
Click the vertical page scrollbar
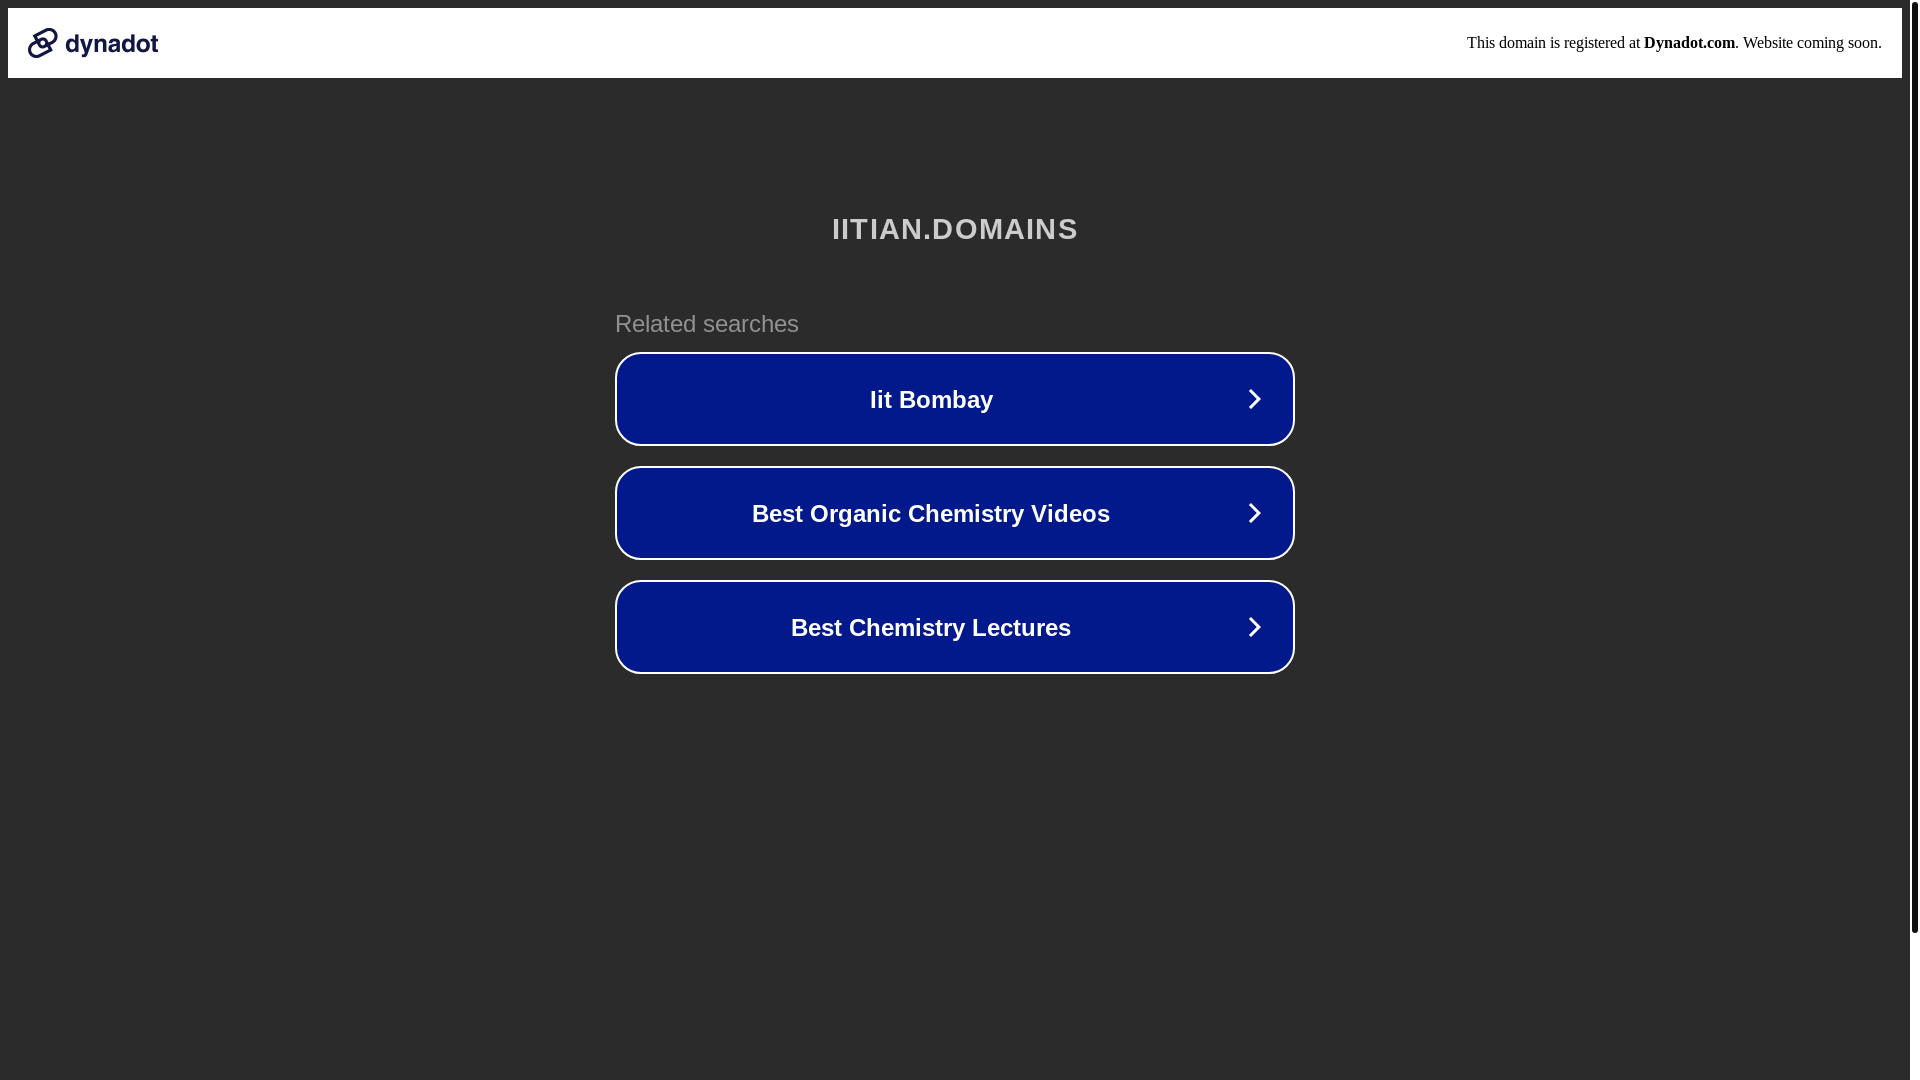point(1914,466)
